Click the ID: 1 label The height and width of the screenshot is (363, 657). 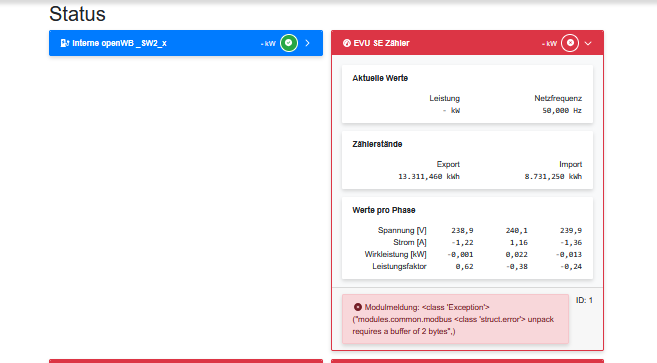coord(584,300)
